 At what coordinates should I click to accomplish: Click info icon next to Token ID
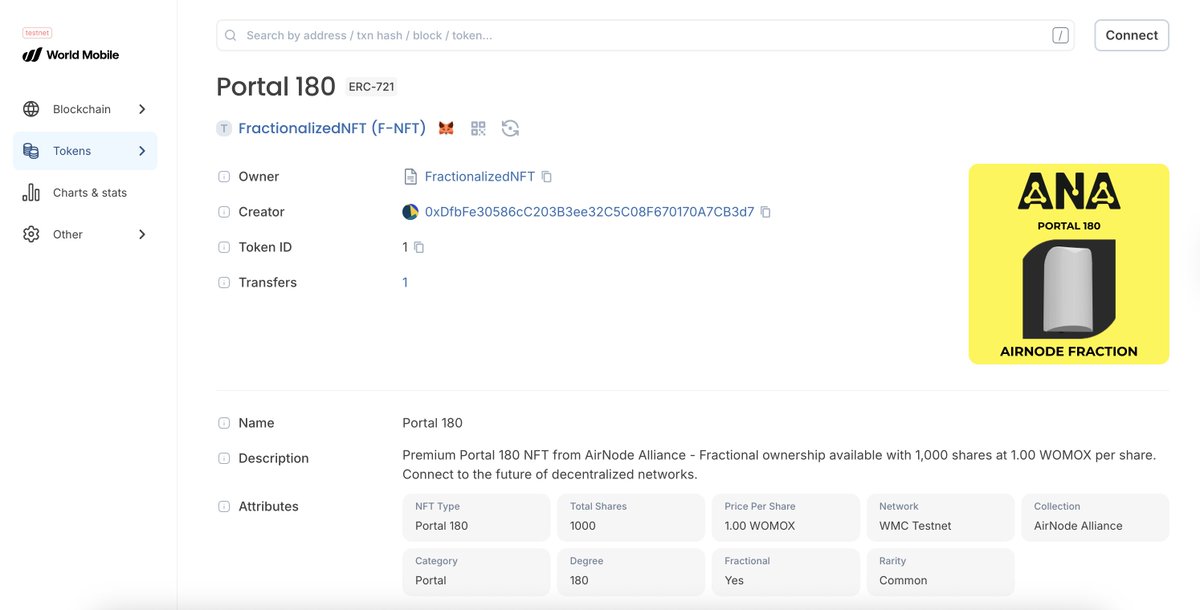[224, 247]
